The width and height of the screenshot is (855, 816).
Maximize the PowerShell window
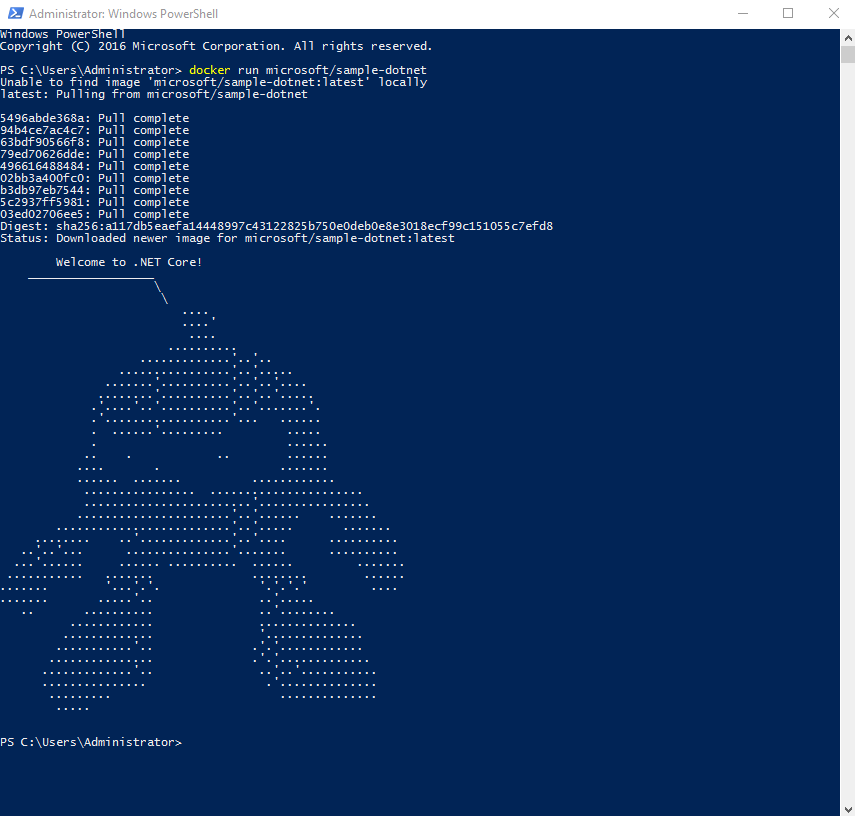pos(788,14)
